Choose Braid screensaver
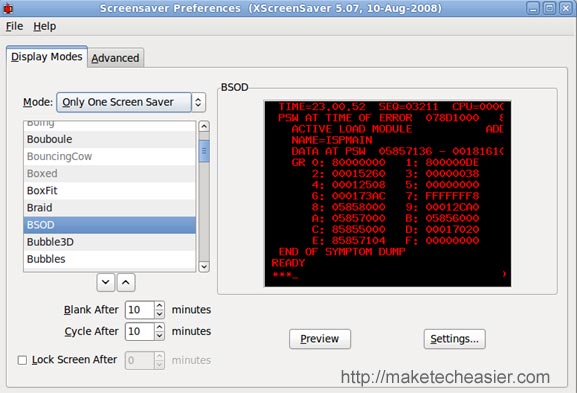Screen dimensions: 577x393 (x=109, y=208)
